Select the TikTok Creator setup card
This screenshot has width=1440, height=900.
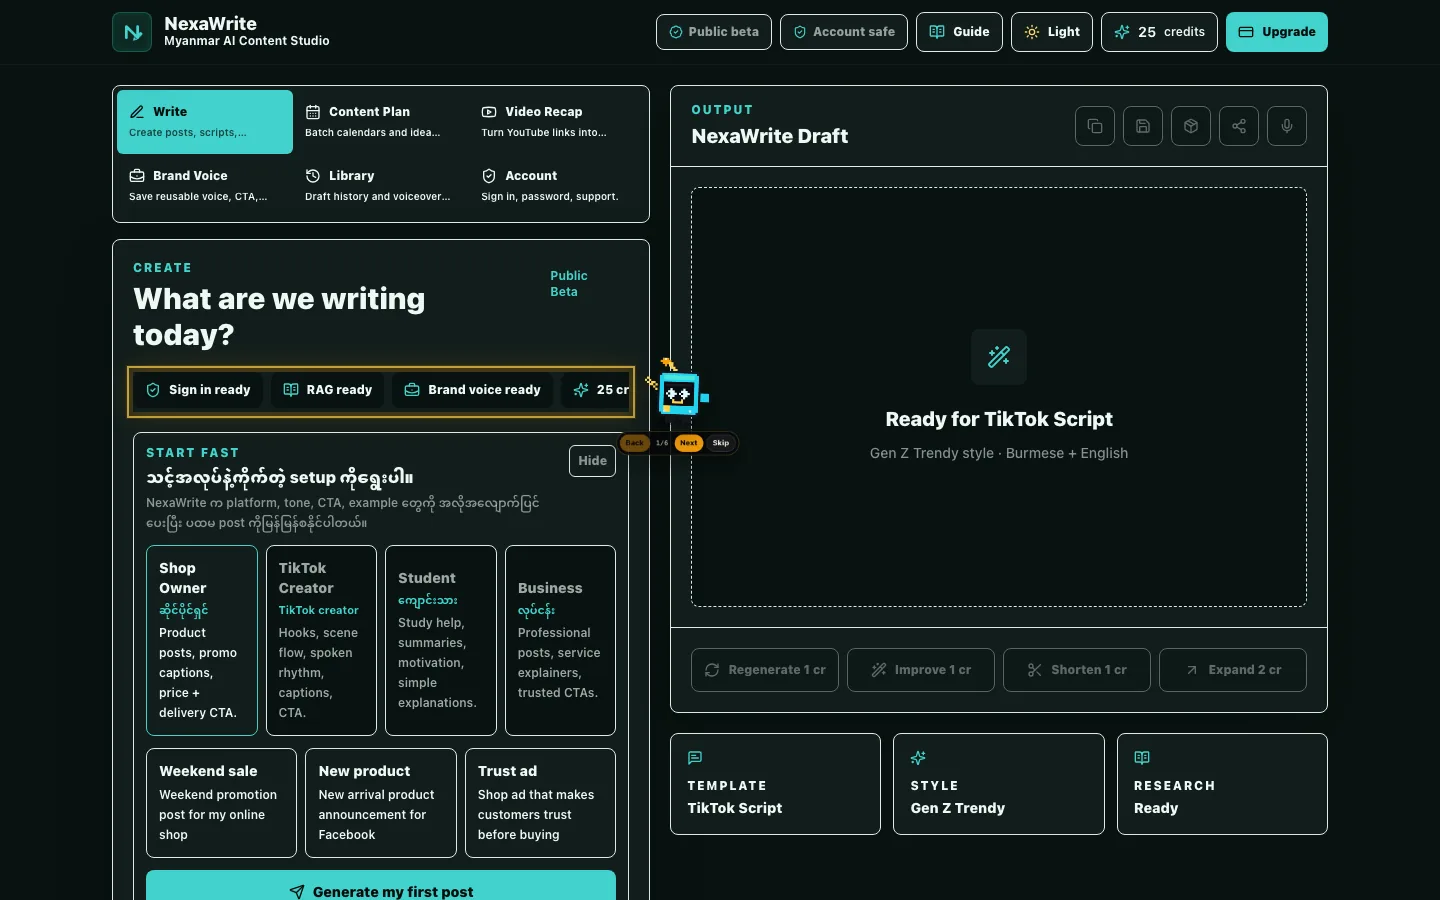[321, 640]
